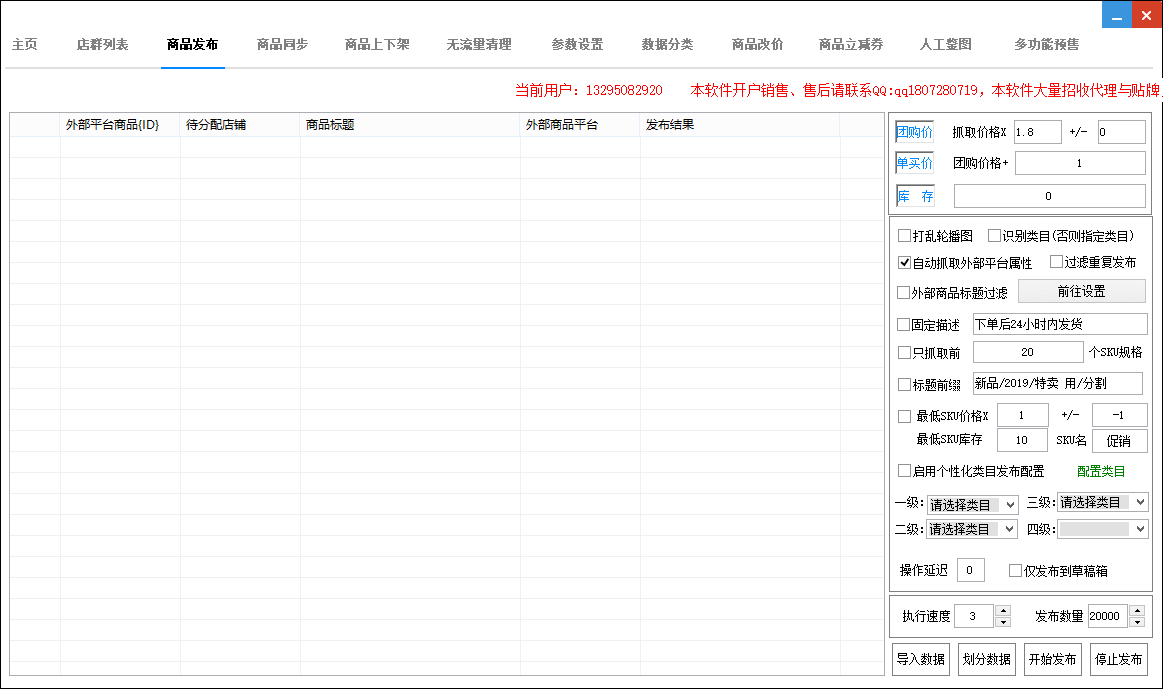
Task: Open the 一级 category dropdown
Action: click(x=972, y=505)
